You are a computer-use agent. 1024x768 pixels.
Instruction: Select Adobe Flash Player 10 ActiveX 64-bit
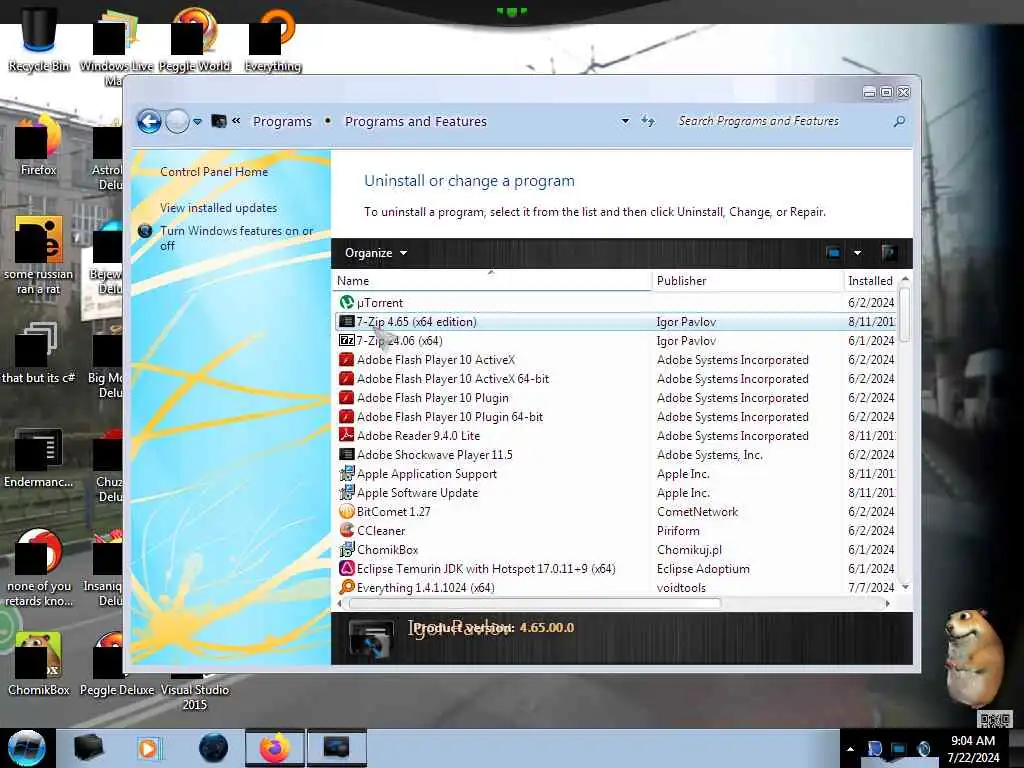click(x=615, y=379)
